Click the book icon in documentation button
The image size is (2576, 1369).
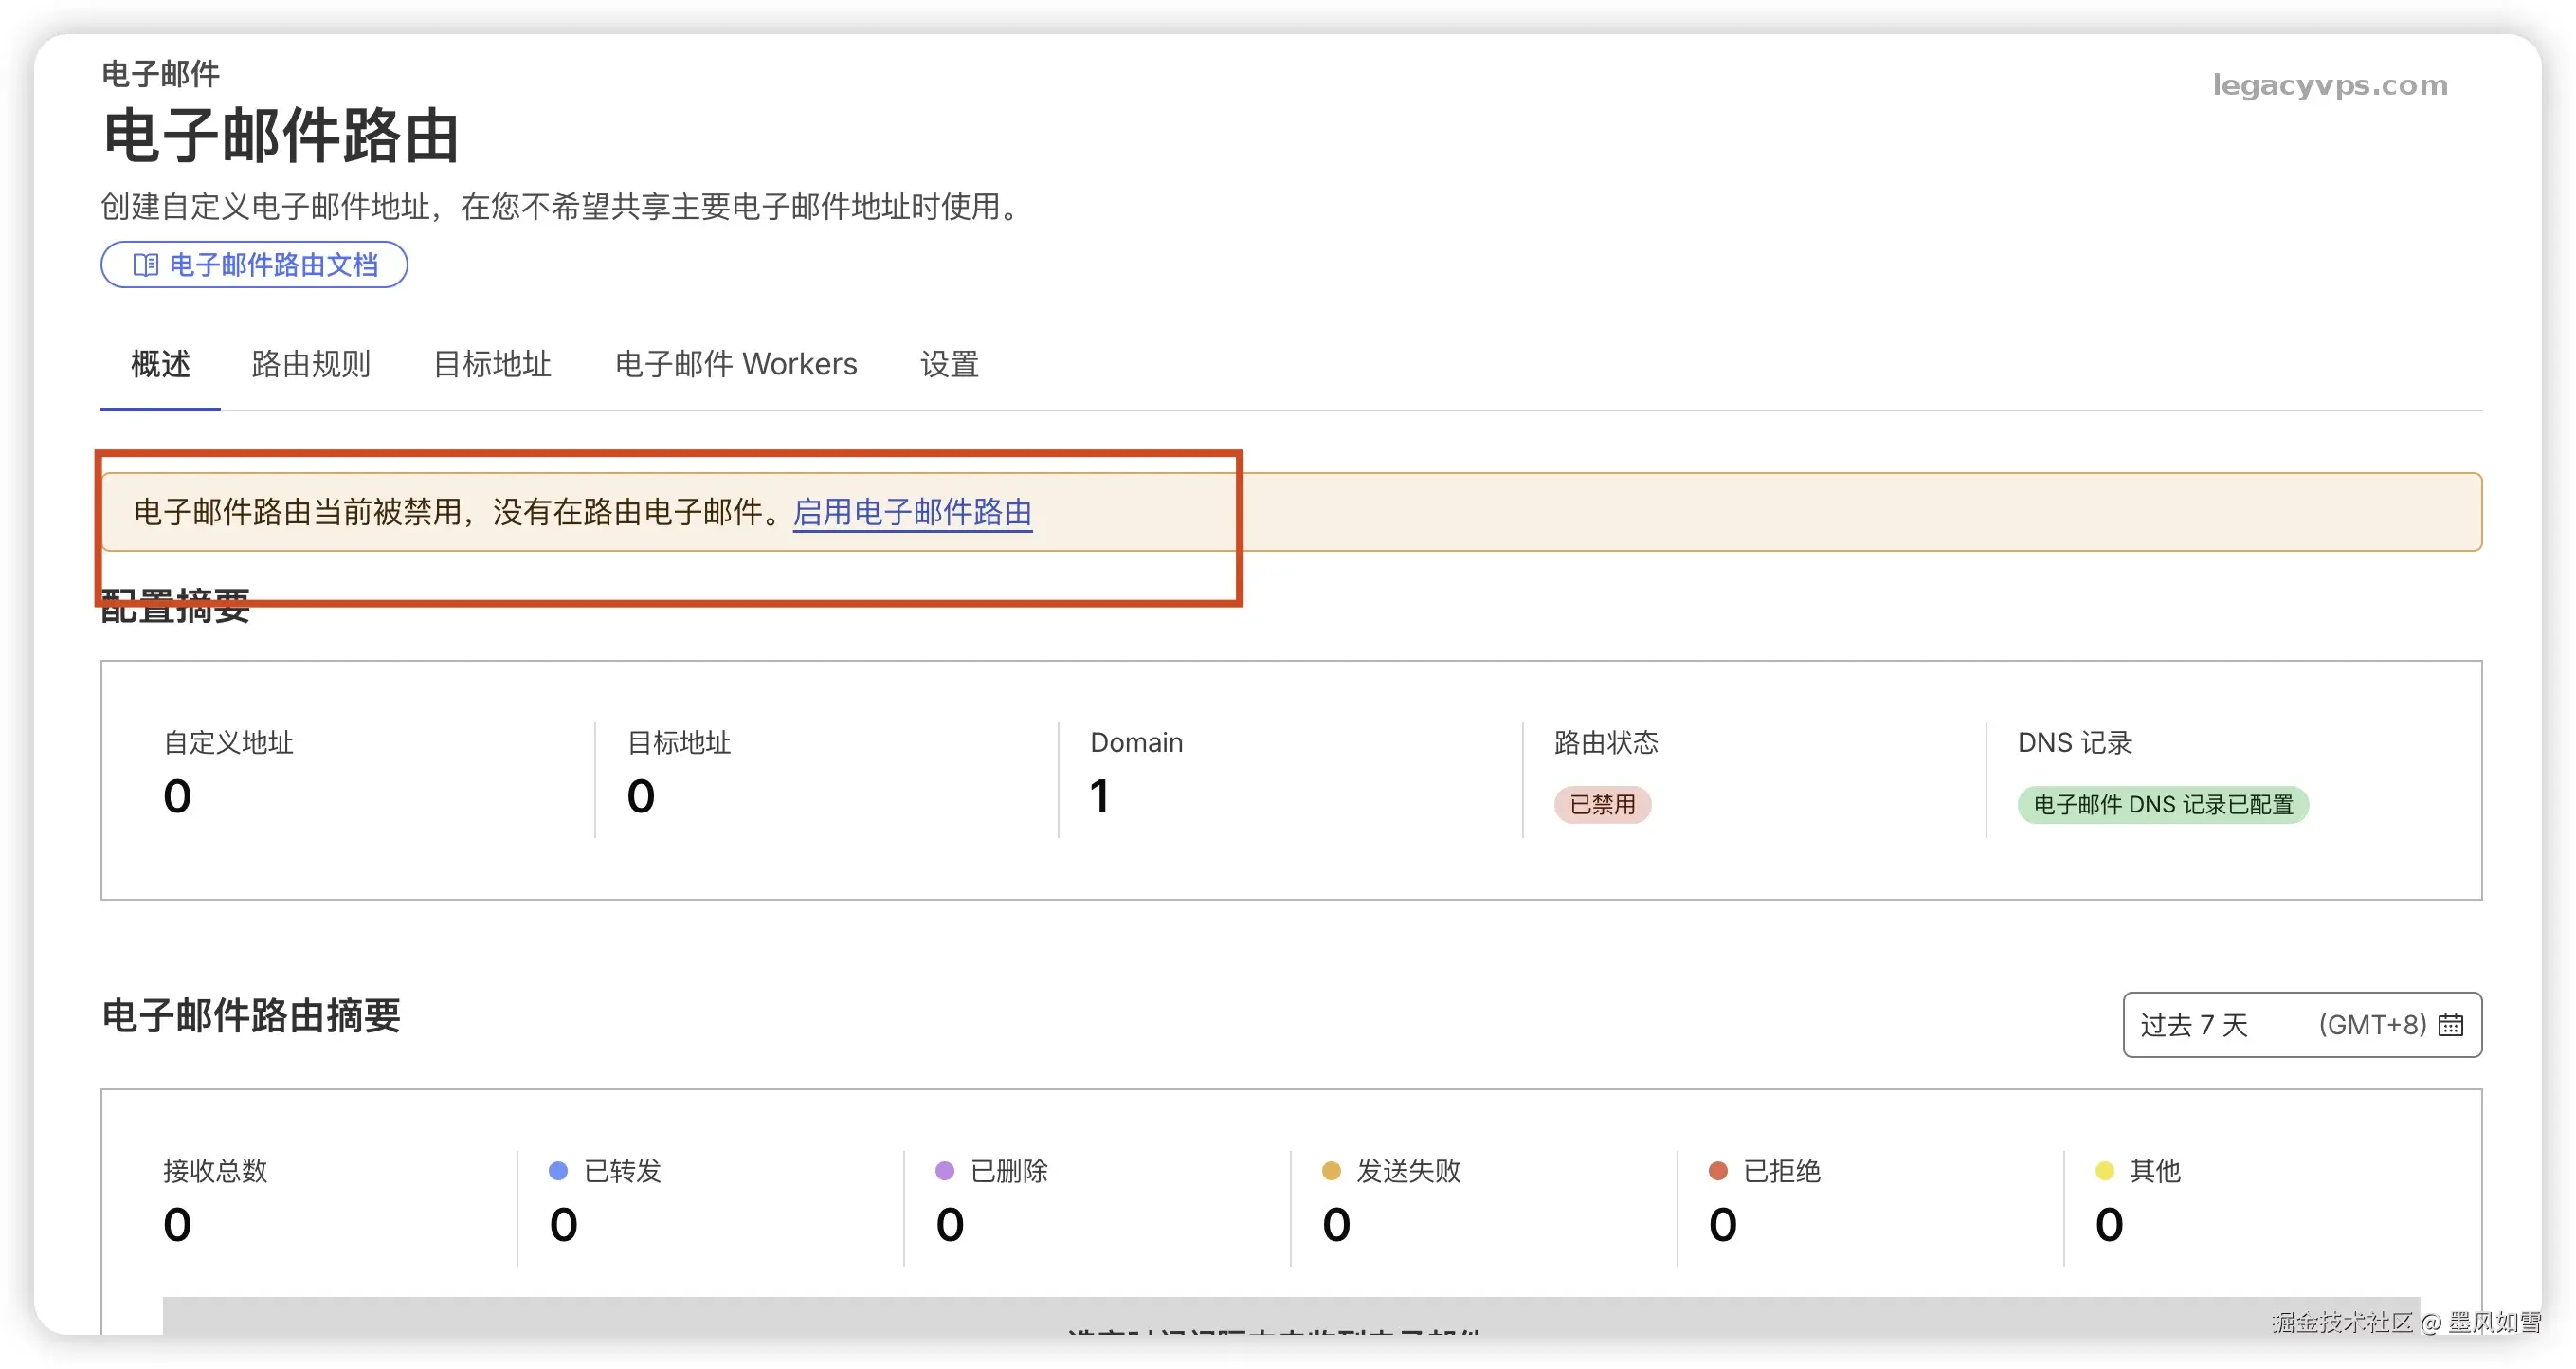[x=146, y=265]
